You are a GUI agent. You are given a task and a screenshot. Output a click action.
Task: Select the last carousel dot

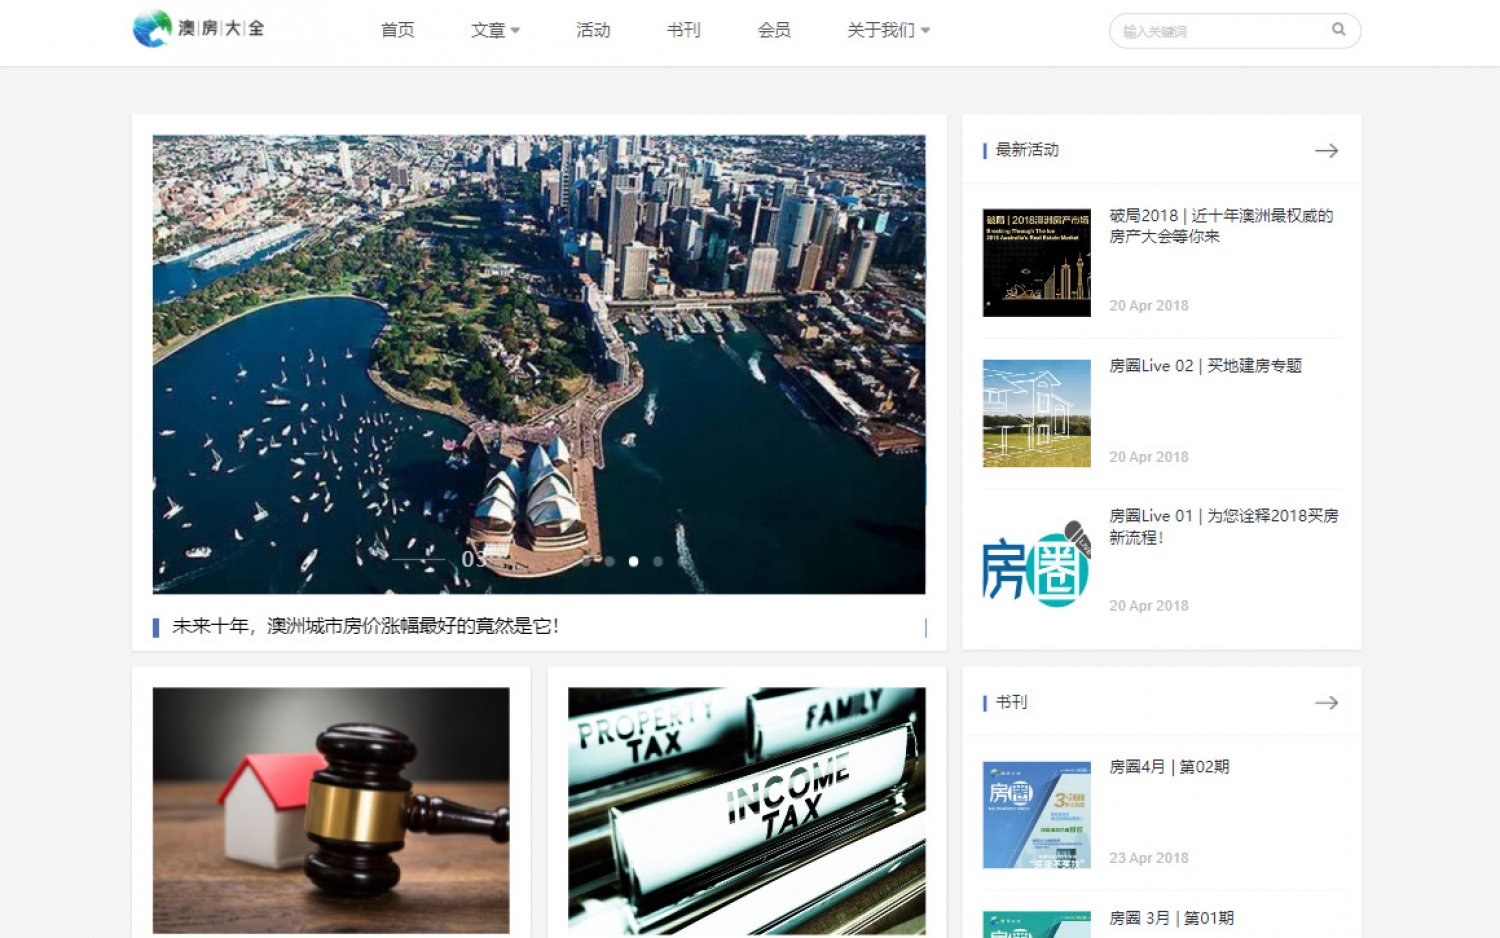click(658, 562)
